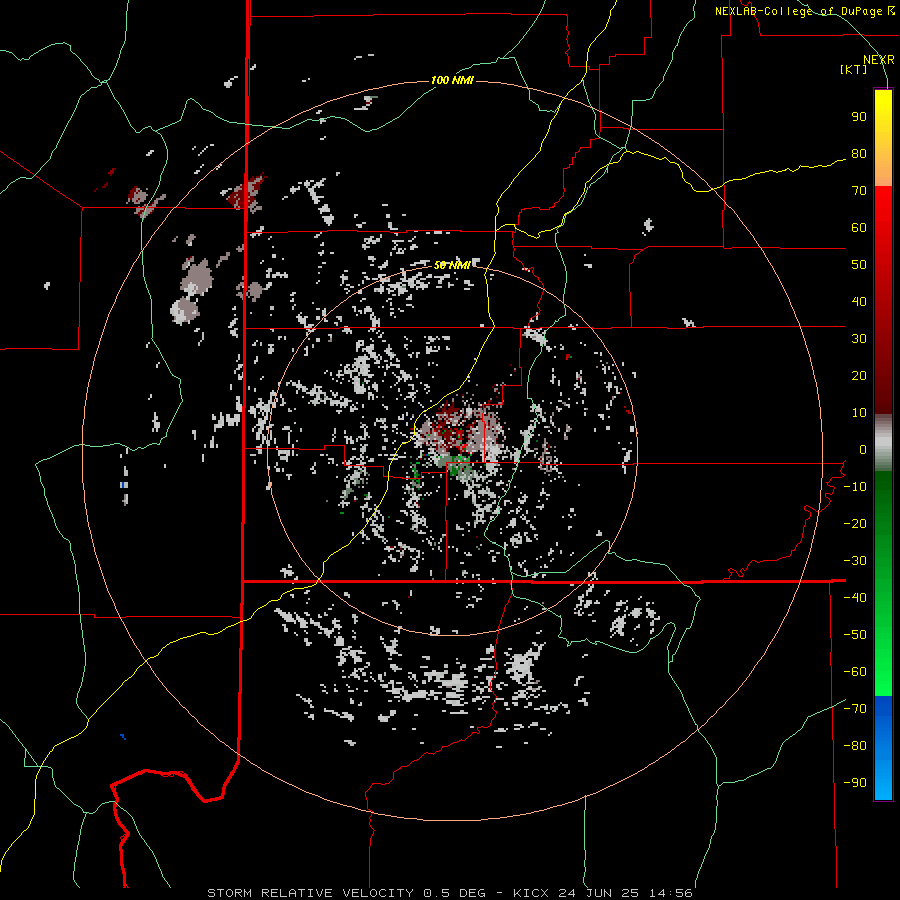Click the -90 knot label on color scale
Image resolution: width=900 pixels, height=900 pixels.
click(x=855, y=783)
